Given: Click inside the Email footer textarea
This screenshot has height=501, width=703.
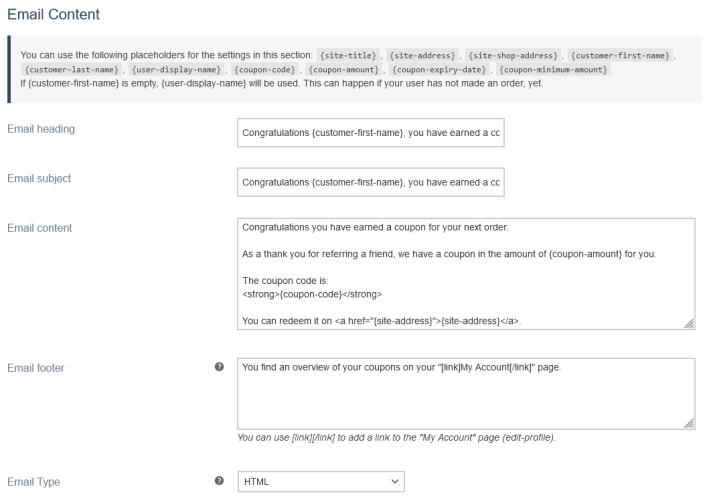Looking at the screenshot, I should point(465,394).
